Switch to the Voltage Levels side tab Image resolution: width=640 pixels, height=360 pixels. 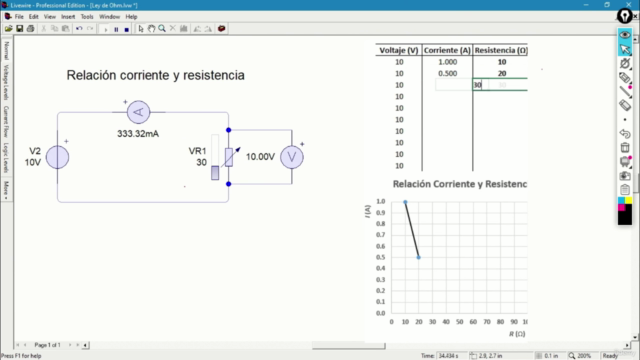point(6,82)
